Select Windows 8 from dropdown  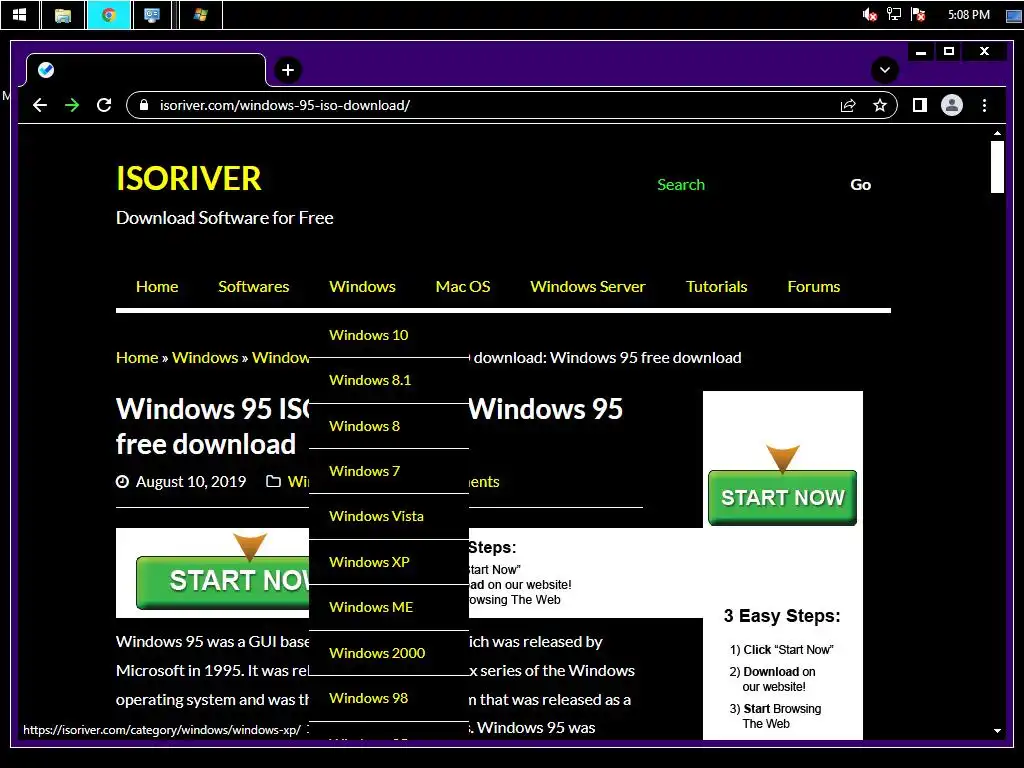pyautogui.click(x=389, y=426)
